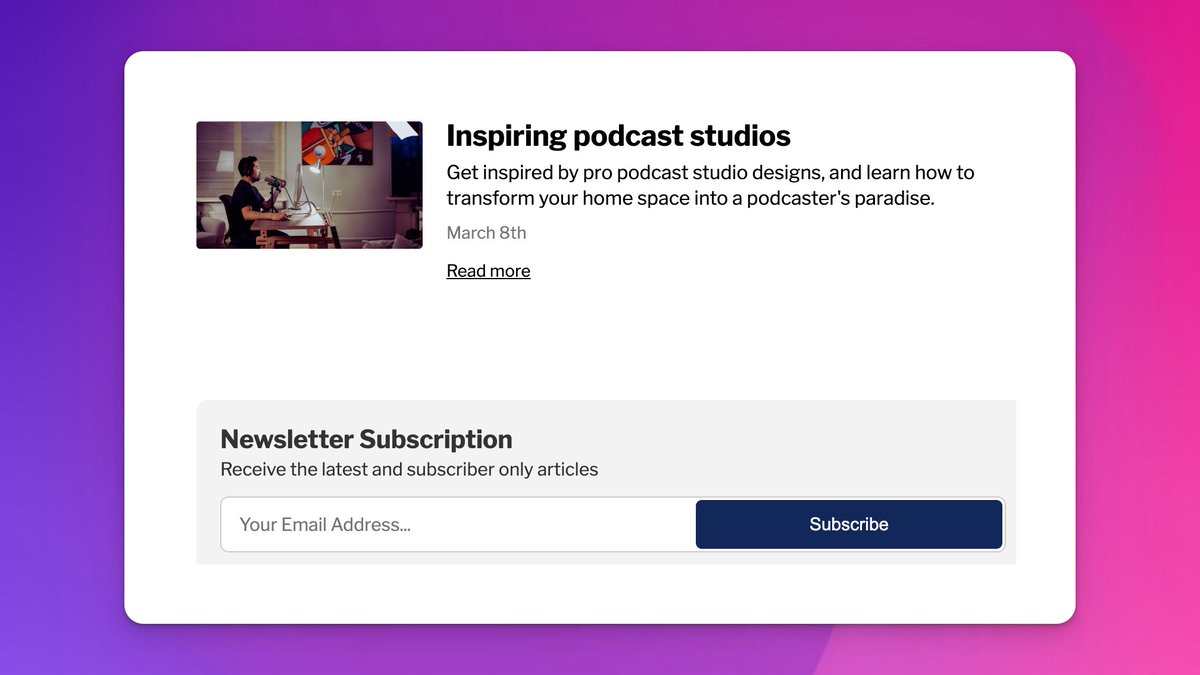Viewport: 1200px width, 675px height.
Task: Click the purple gradient background left of the card
Action: (x=60, y=340)
